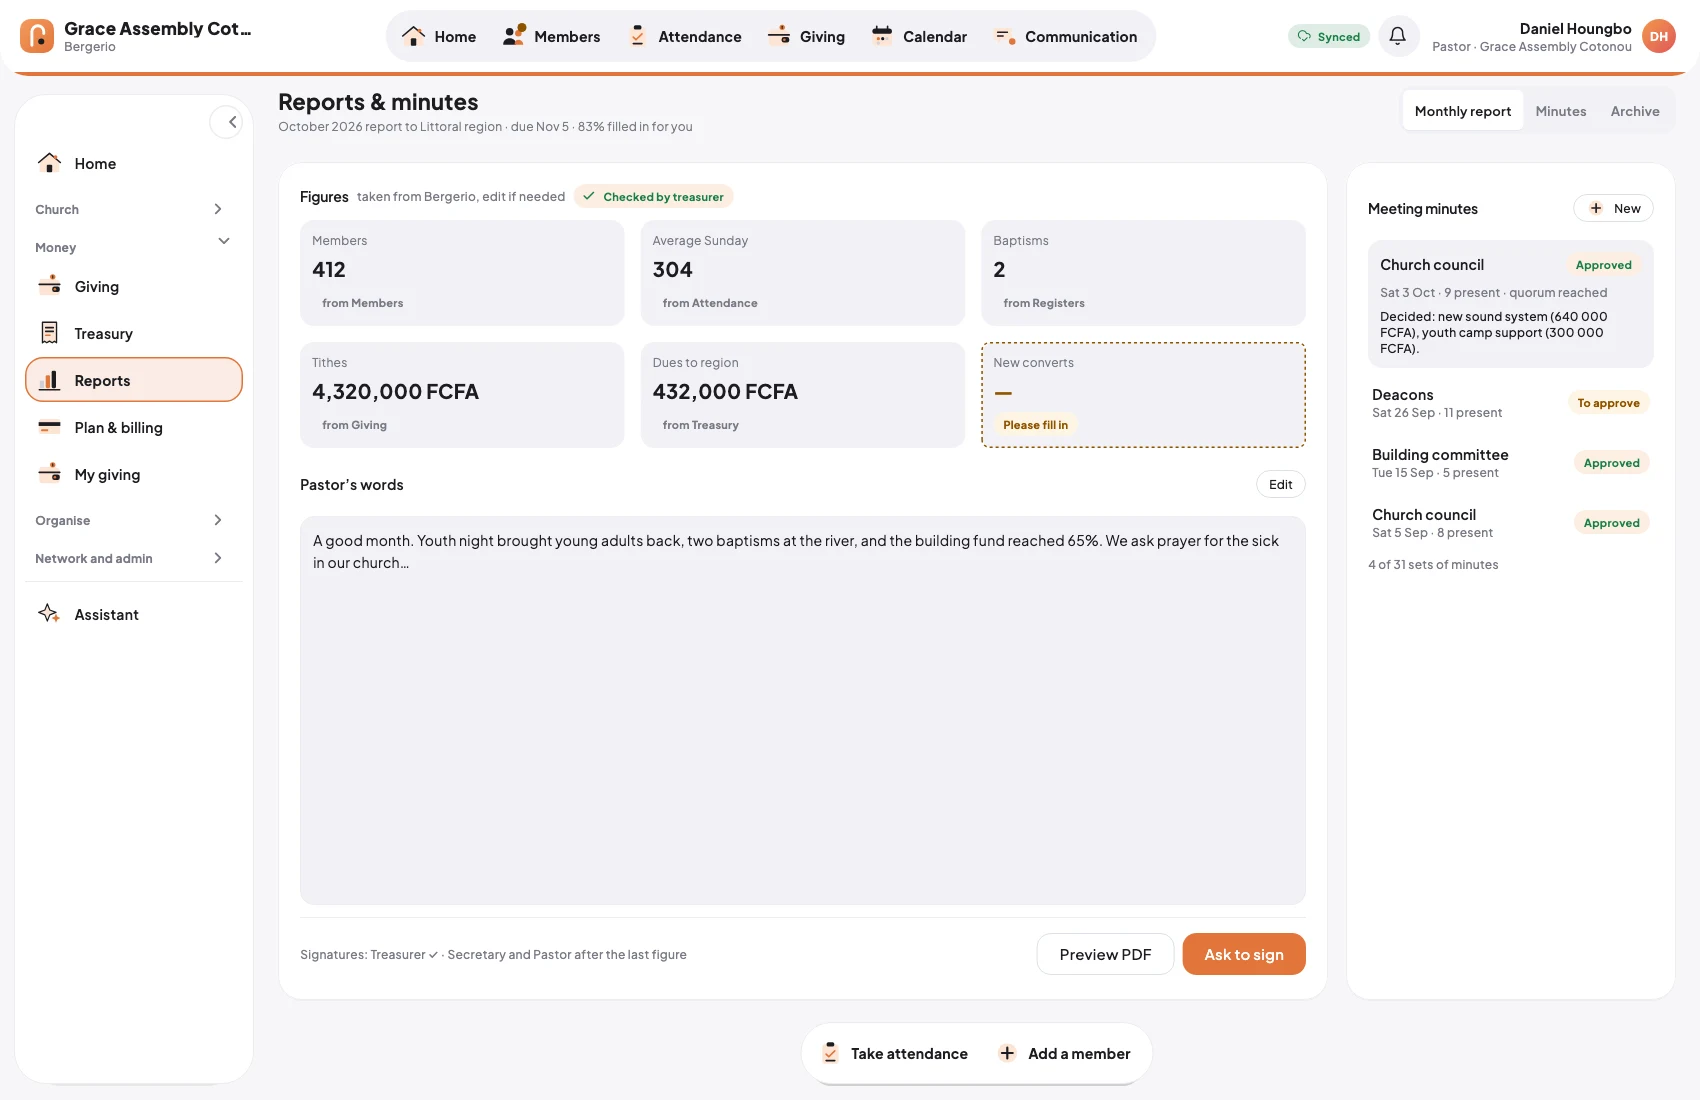The image size is (1700, 1100).
Task: Click the New converts field to fill in
Action: (x=1143, y=395)
